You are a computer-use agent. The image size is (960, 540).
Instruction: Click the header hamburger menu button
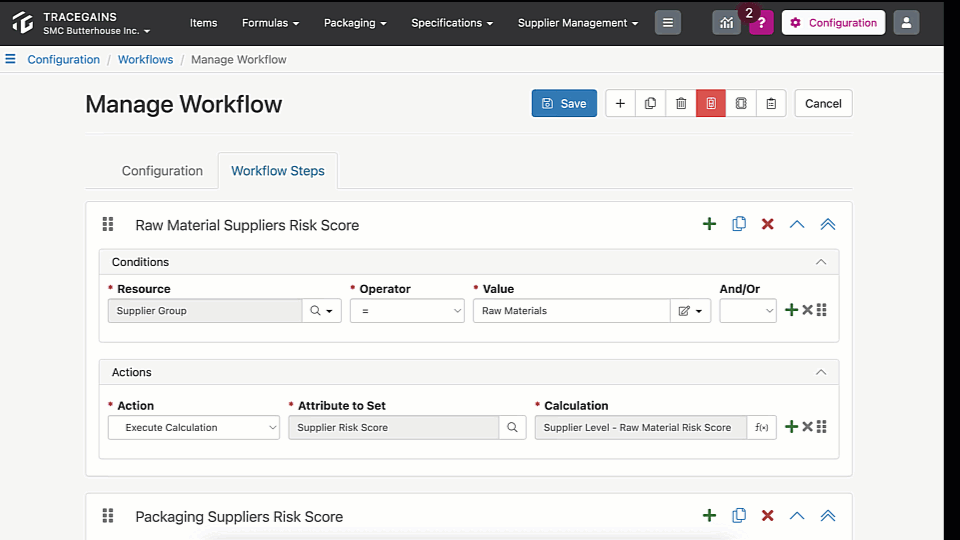tap(667, 23)
